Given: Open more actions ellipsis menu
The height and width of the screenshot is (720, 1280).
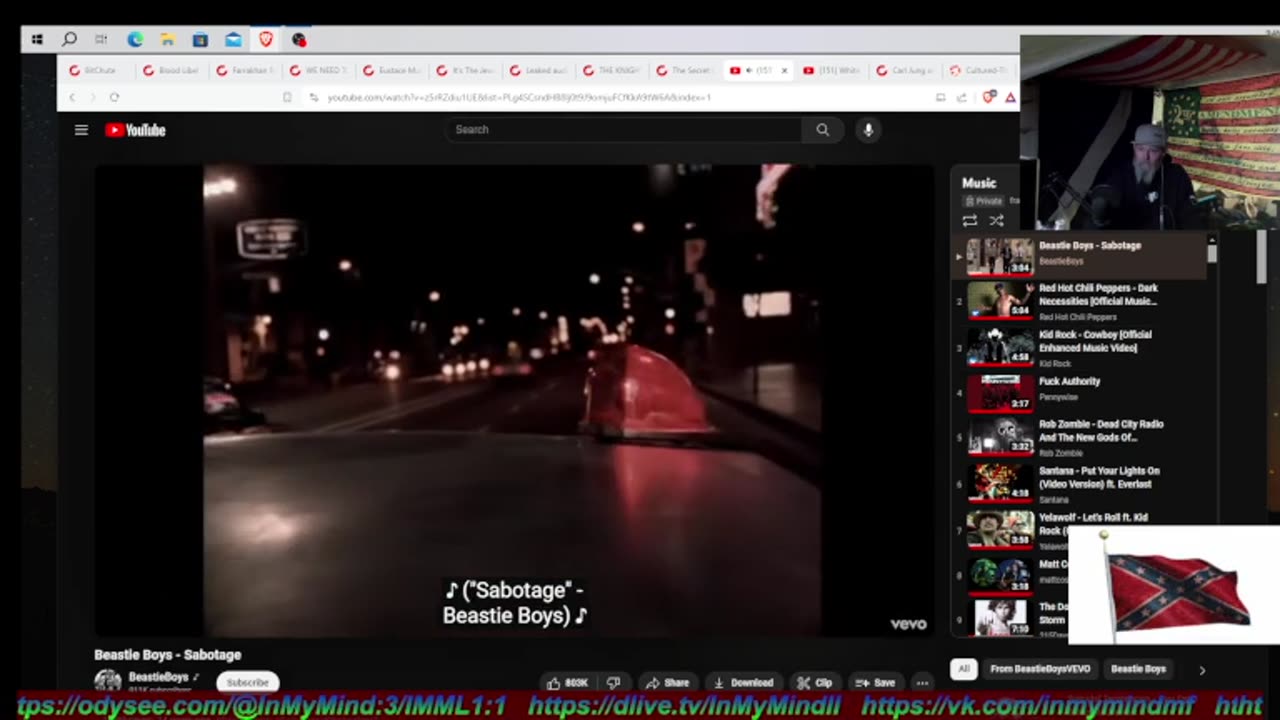Looking at the screenshot, I should coord(922,683).
